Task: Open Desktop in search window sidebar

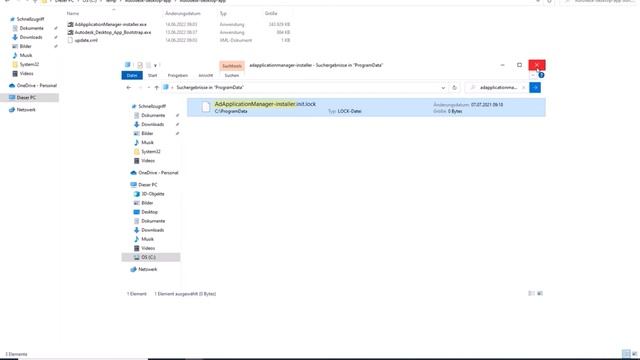Action: click(149, 212)
